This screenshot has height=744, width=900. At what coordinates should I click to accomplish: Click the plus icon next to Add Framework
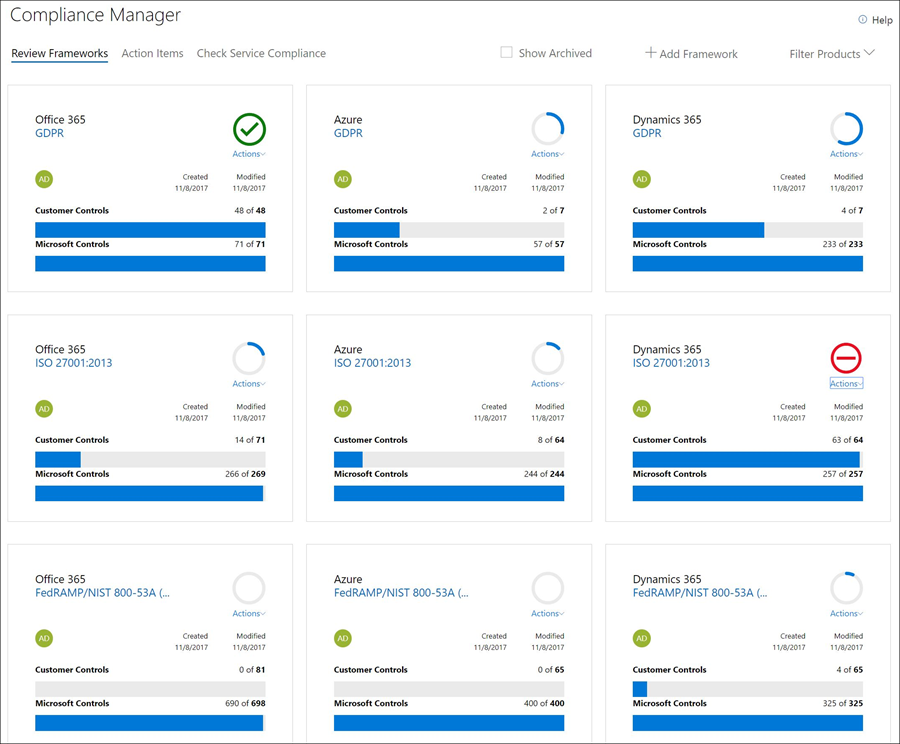(651, 53)
